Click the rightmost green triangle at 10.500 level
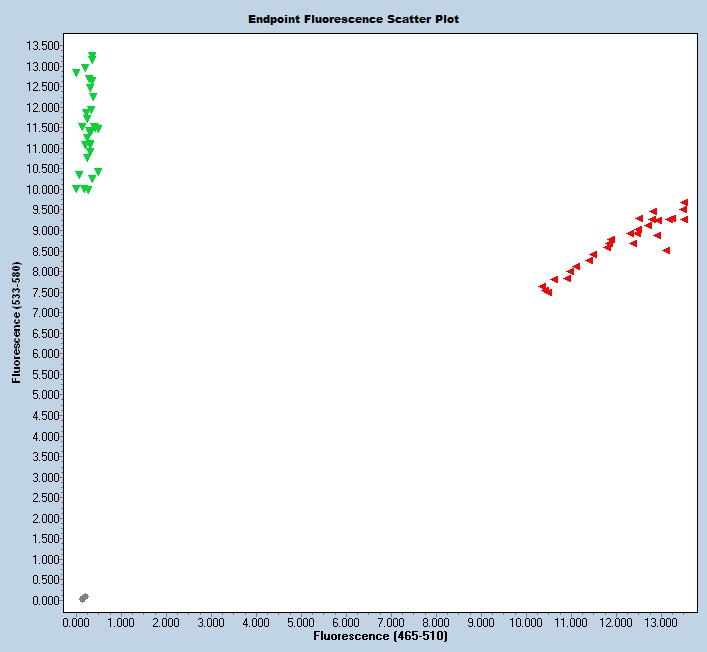This screenshot has width=707, height=652. point(98,172)
